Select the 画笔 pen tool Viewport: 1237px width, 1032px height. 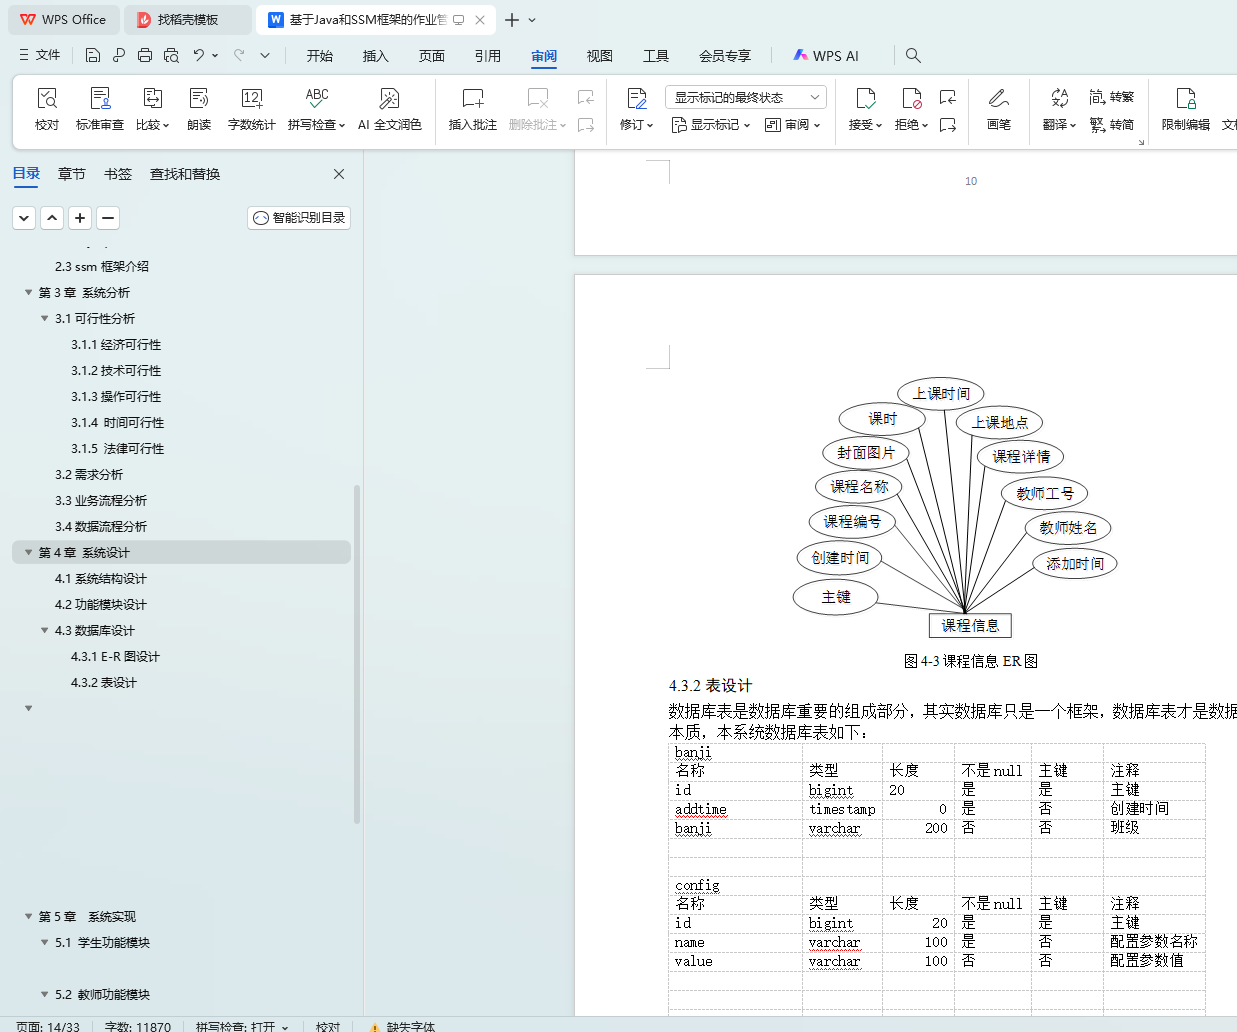tap(999, 108)
